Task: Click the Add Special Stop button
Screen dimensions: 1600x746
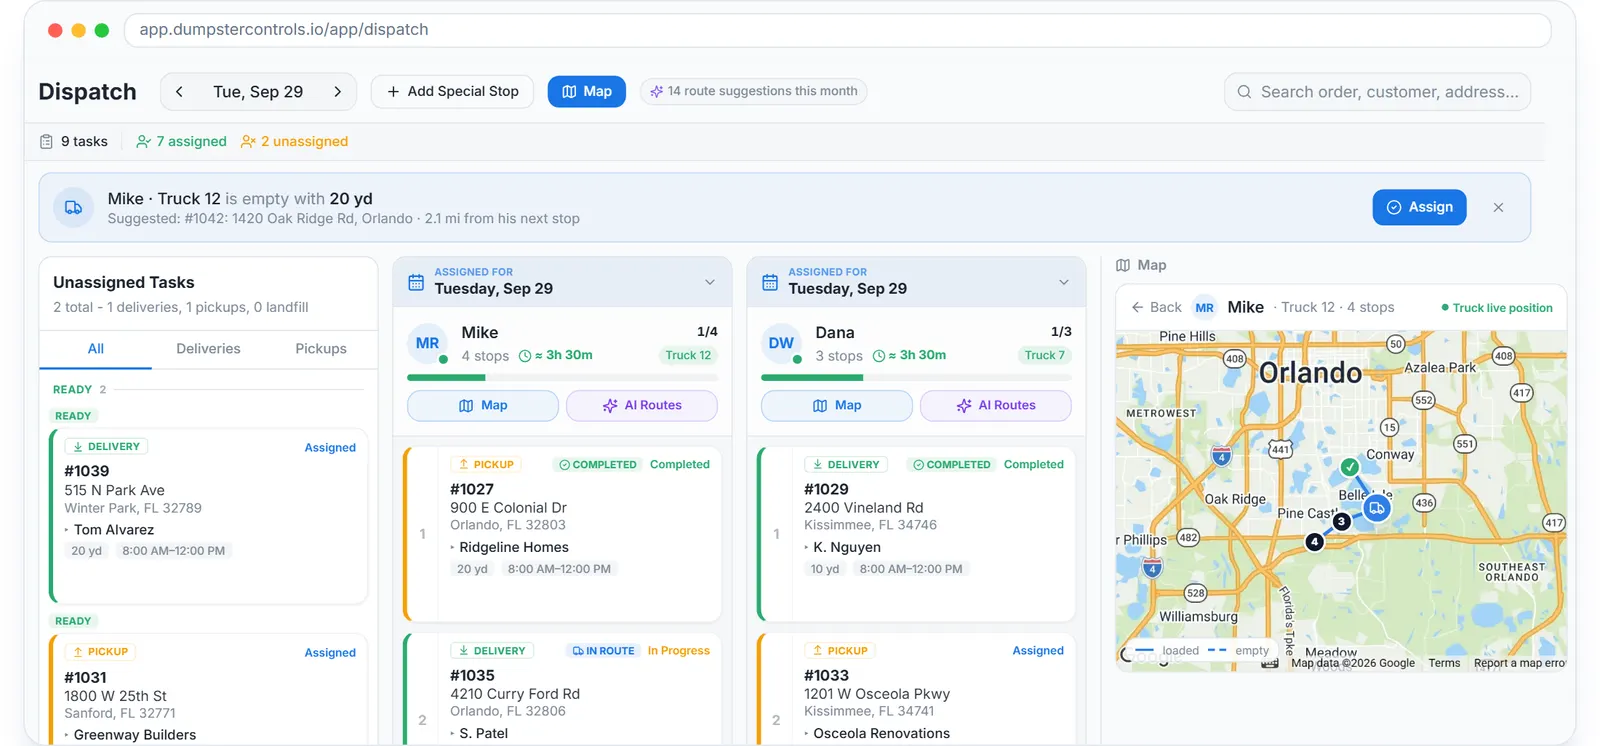Action: [x=452, y=92]
